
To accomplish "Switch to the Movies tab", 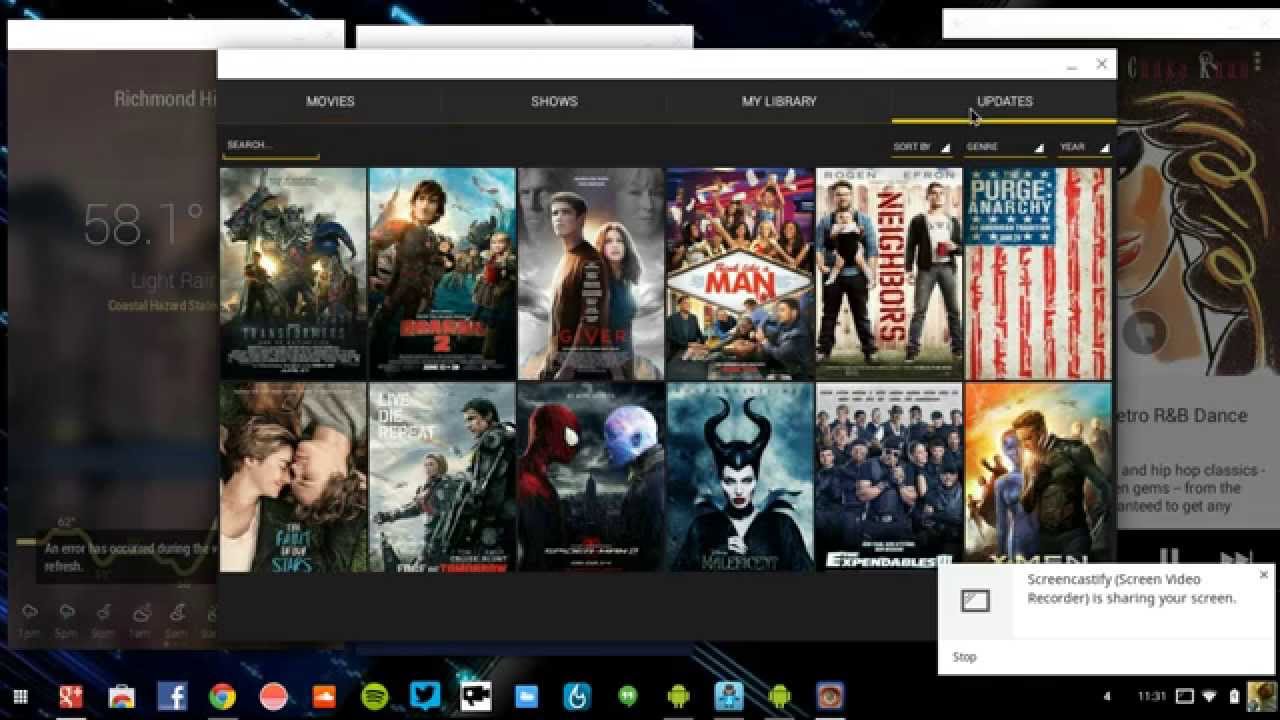I will [330, 101].
